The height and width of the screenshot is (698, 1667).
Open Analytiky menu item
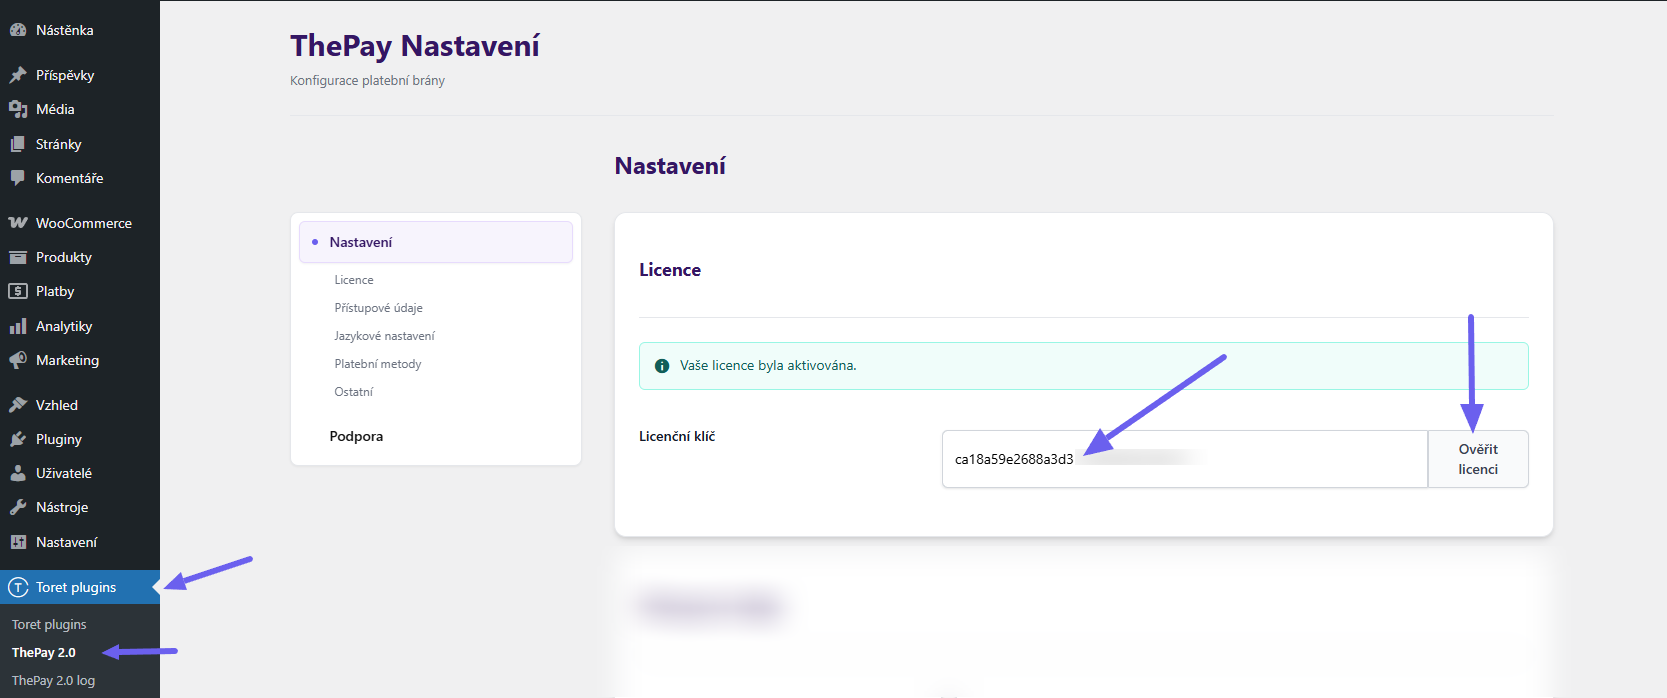(80, 326)
